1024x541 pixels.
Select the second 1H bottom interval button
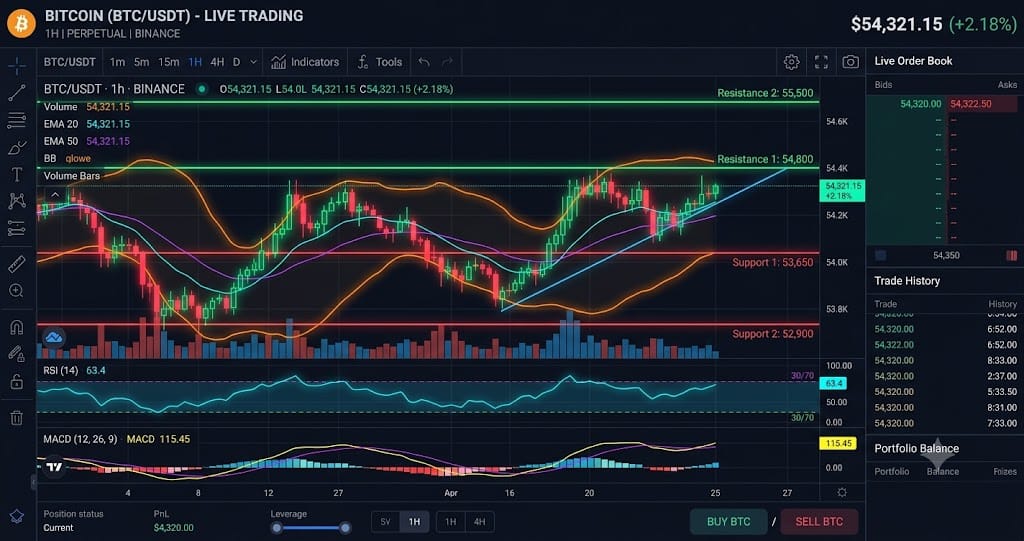pos(451,521)
